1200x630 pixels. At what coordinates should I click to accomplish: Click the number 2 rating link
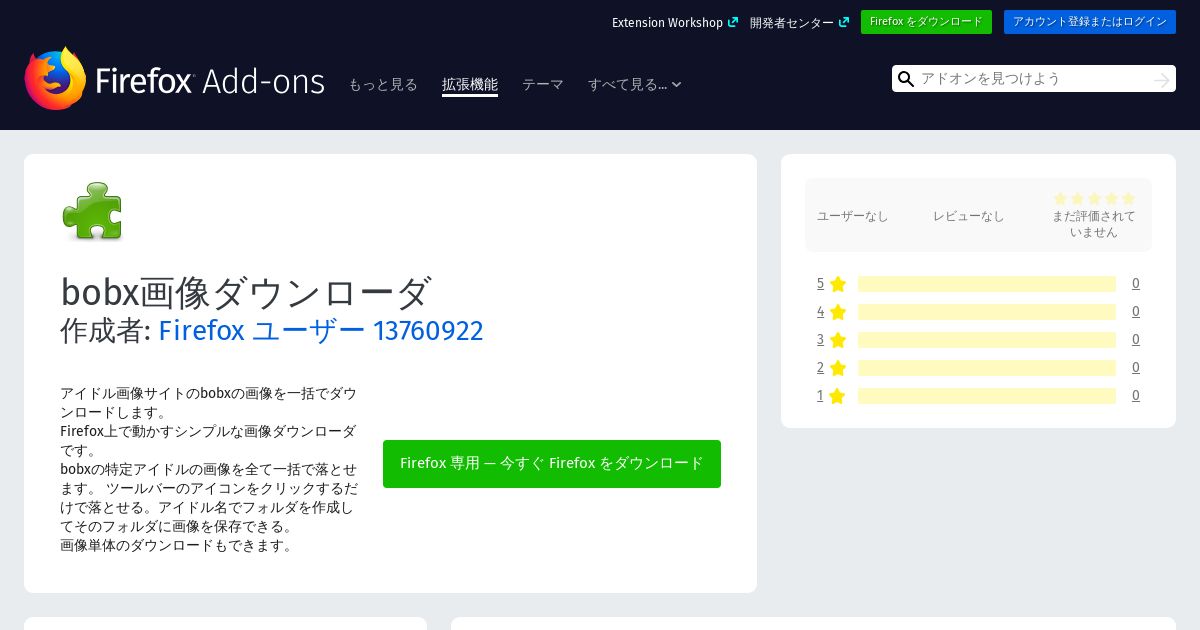(x=820, y=368)
